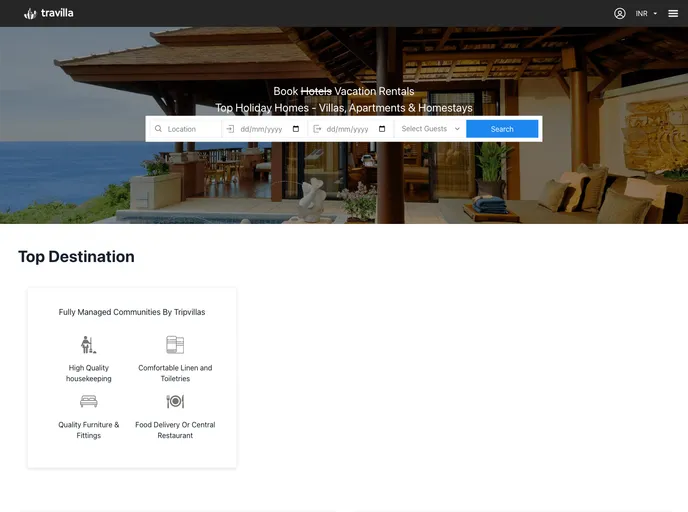Click the Food Delivery restaurant plate icon

tap(175, 401)
